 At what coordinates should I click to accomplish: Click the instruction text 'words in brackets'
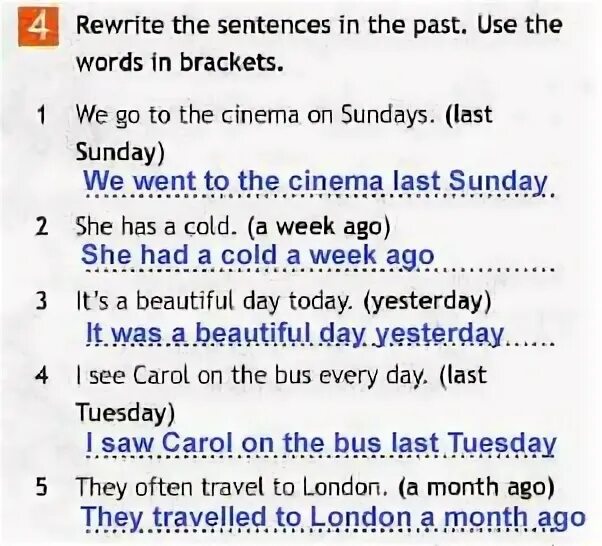coord(179,62)
